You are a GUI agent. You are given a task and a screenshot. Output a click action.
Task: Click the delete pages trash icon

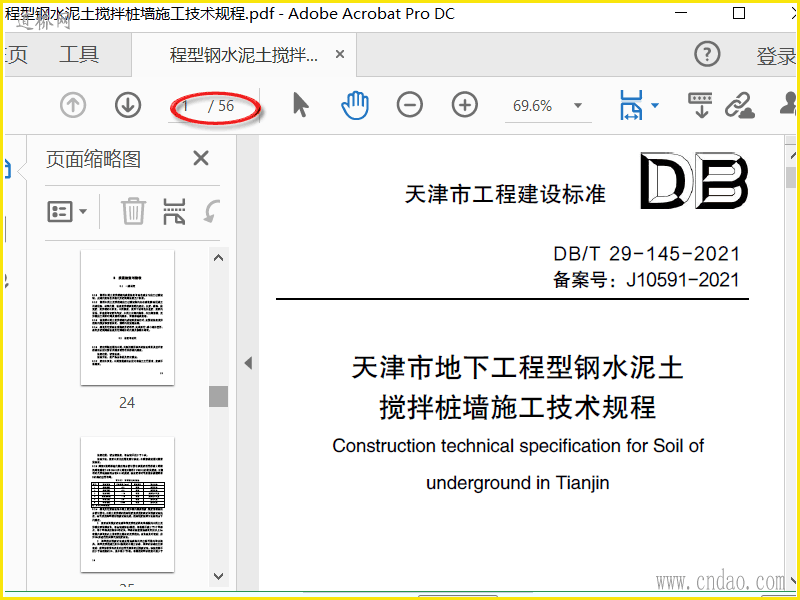pyautogui.click(x=134, y=211)
